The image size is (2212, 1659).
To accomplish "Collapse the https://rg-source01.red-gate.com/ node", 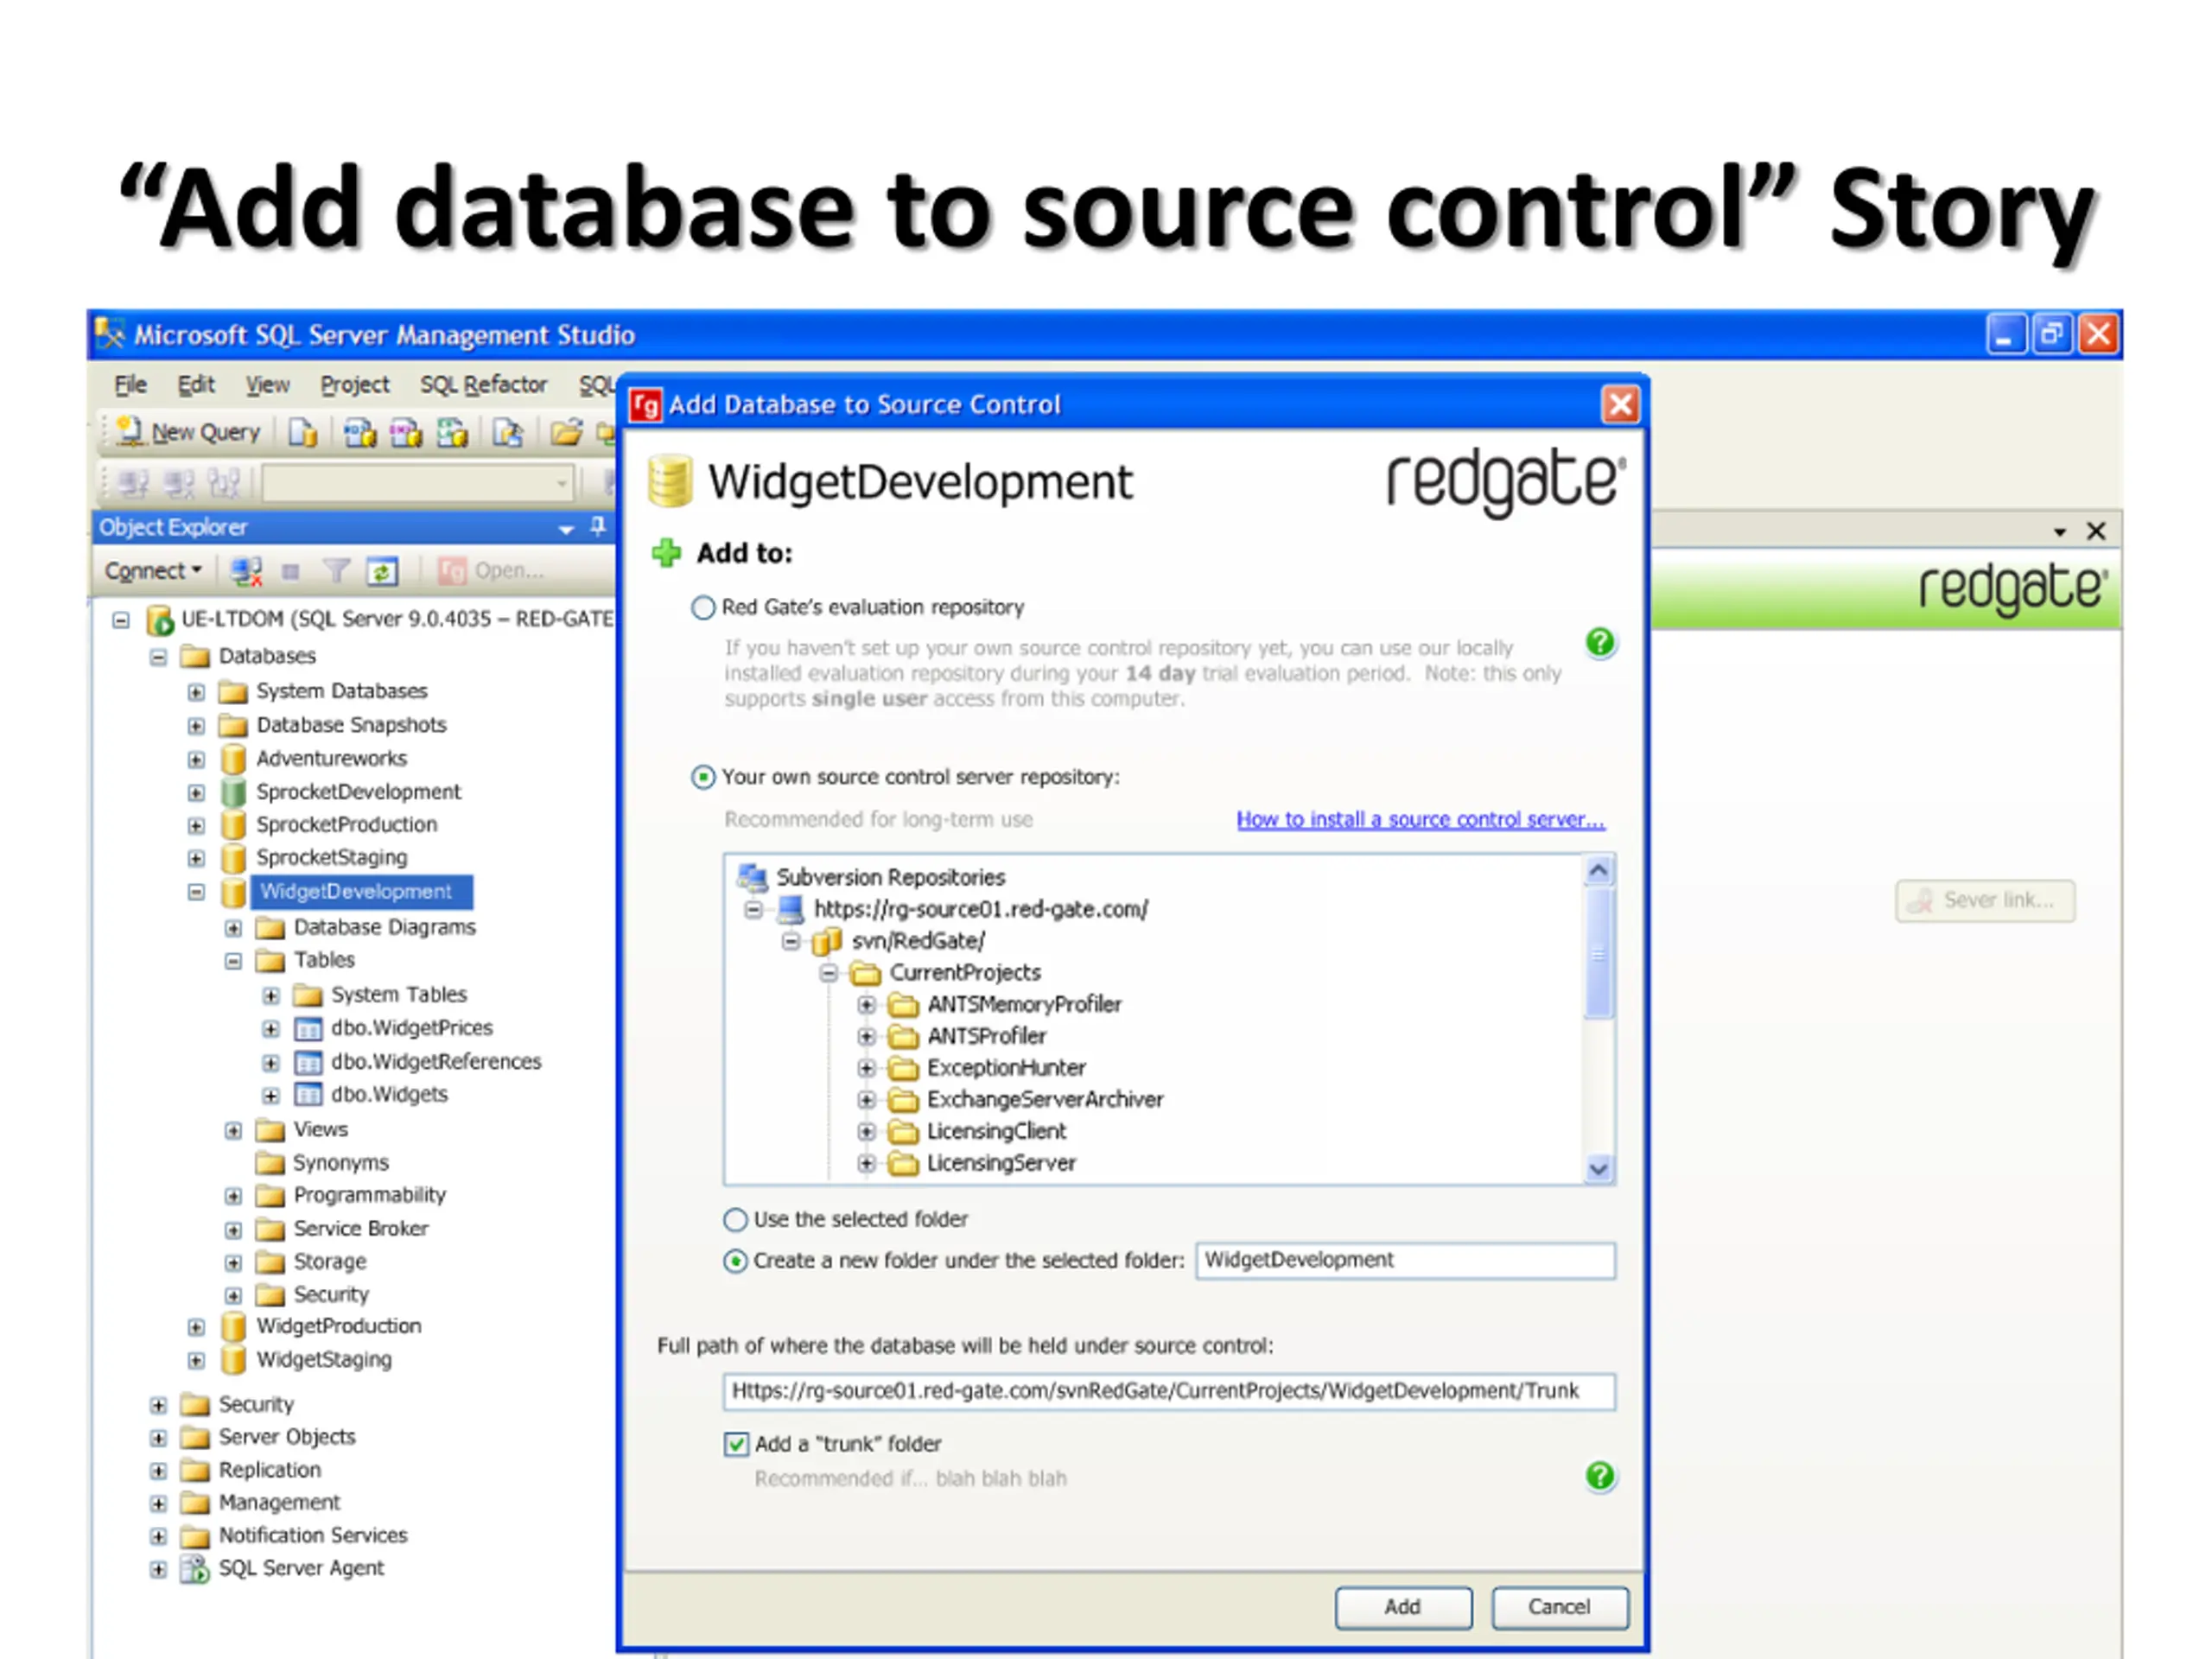I will [x=754, y=909].
